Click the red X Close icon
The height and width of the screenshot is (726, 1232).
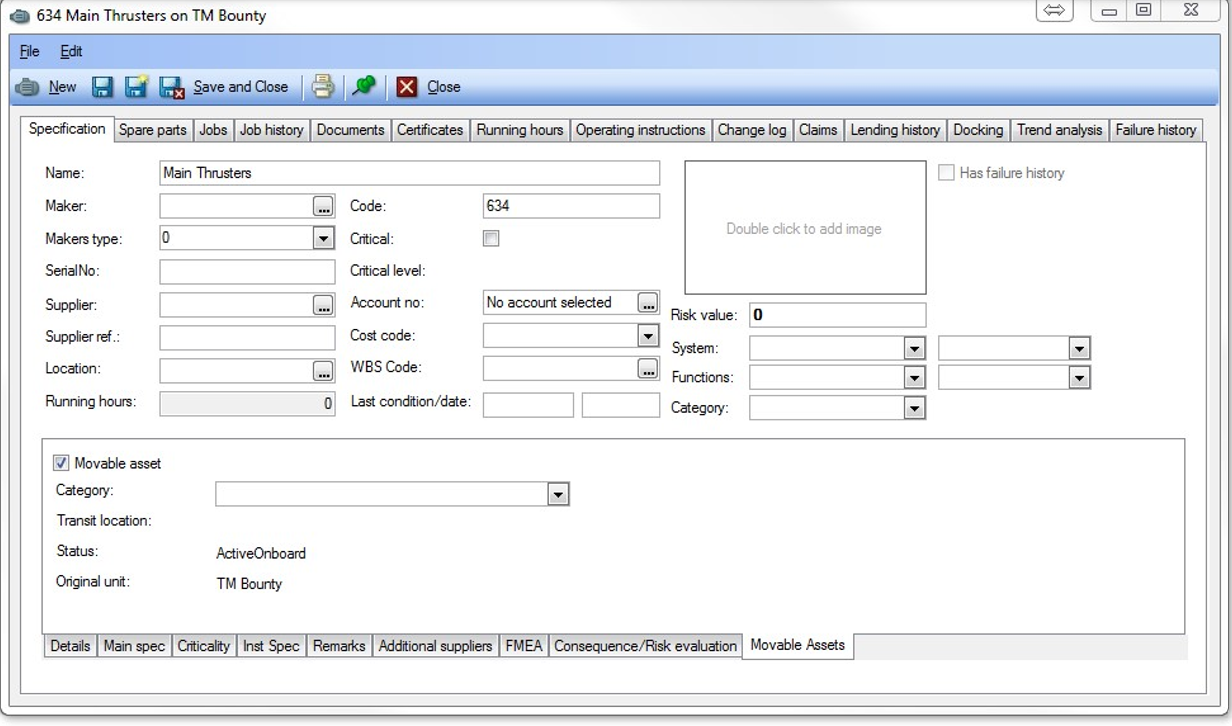[406, 87]
